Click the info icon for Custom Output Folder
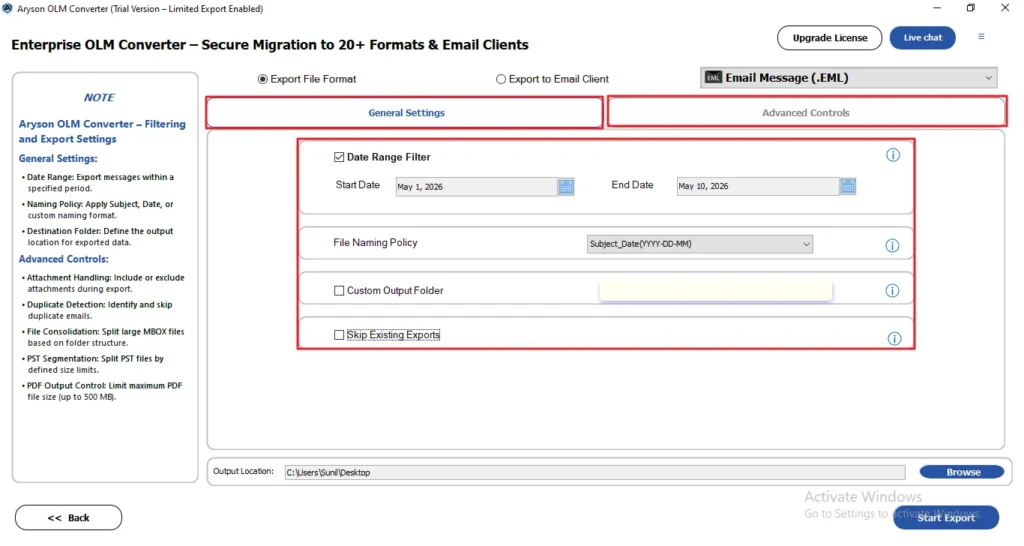The image size is (1024, 546). tap(892, 291)
